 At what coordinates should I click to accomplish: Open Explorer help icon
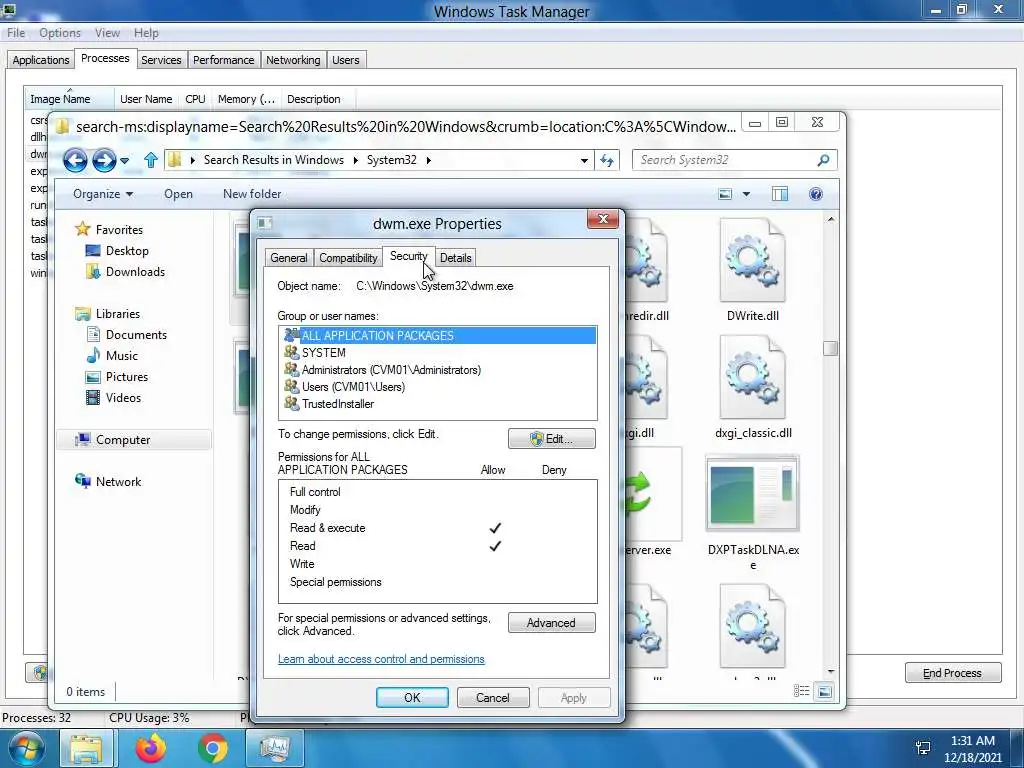[x=816, y=194]
